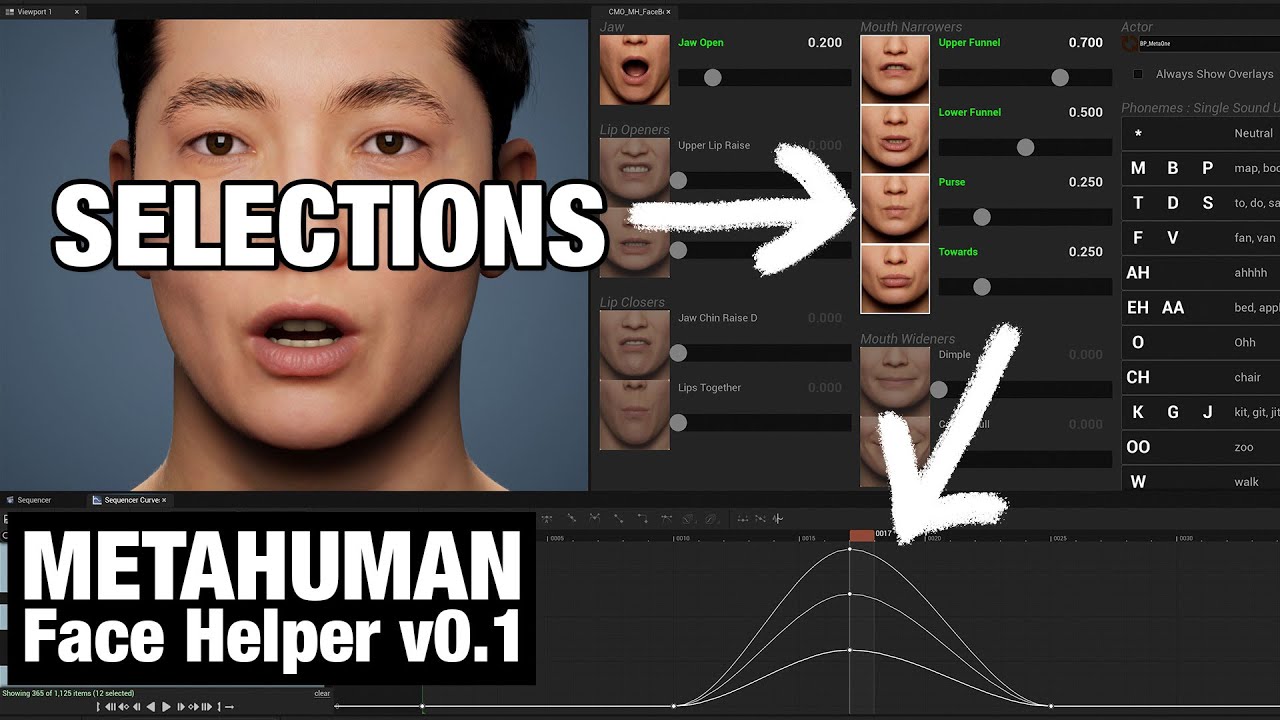Switch to the CMO_MH_FaceBi tab

[x=636, y=12]
